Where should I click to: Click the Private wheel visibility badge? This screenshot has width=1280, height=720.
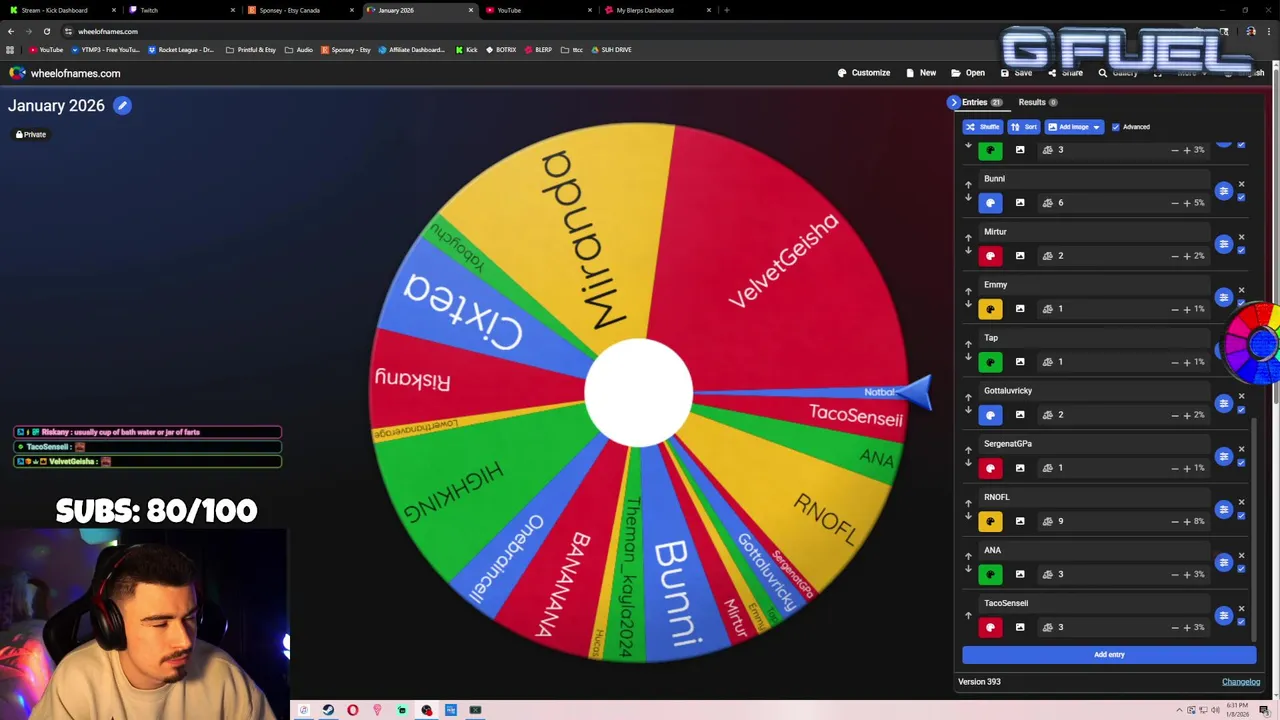(x=31, y=134)
